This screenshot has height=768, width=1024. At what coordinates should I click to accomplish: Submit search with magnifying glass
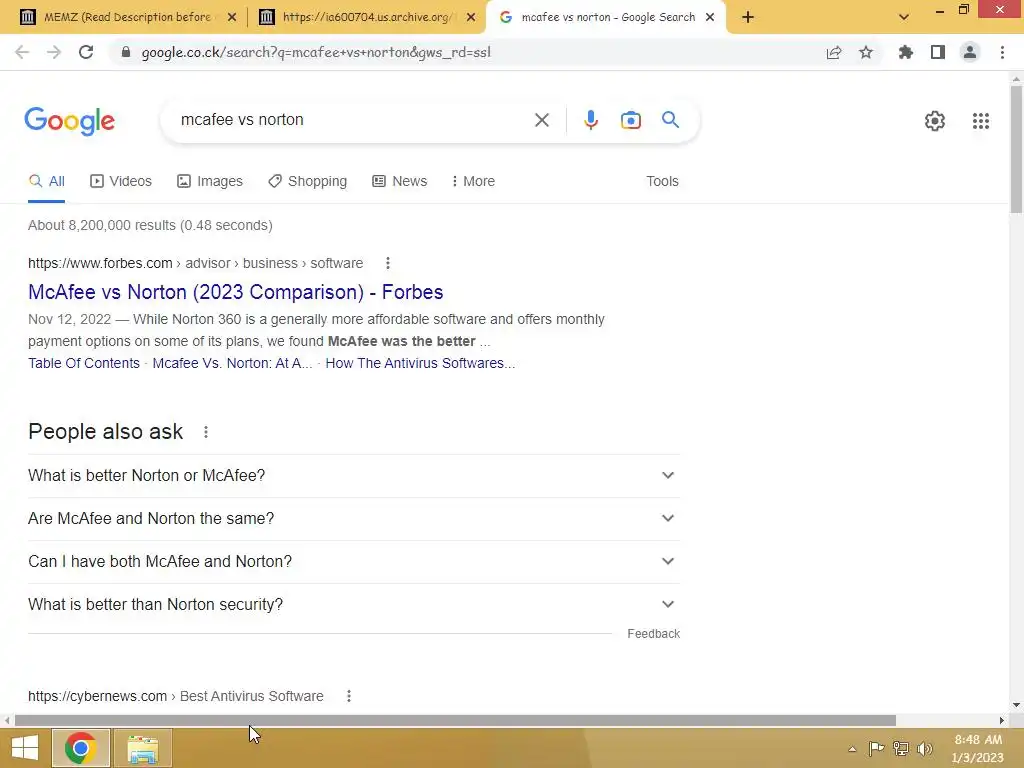(670, 120)
